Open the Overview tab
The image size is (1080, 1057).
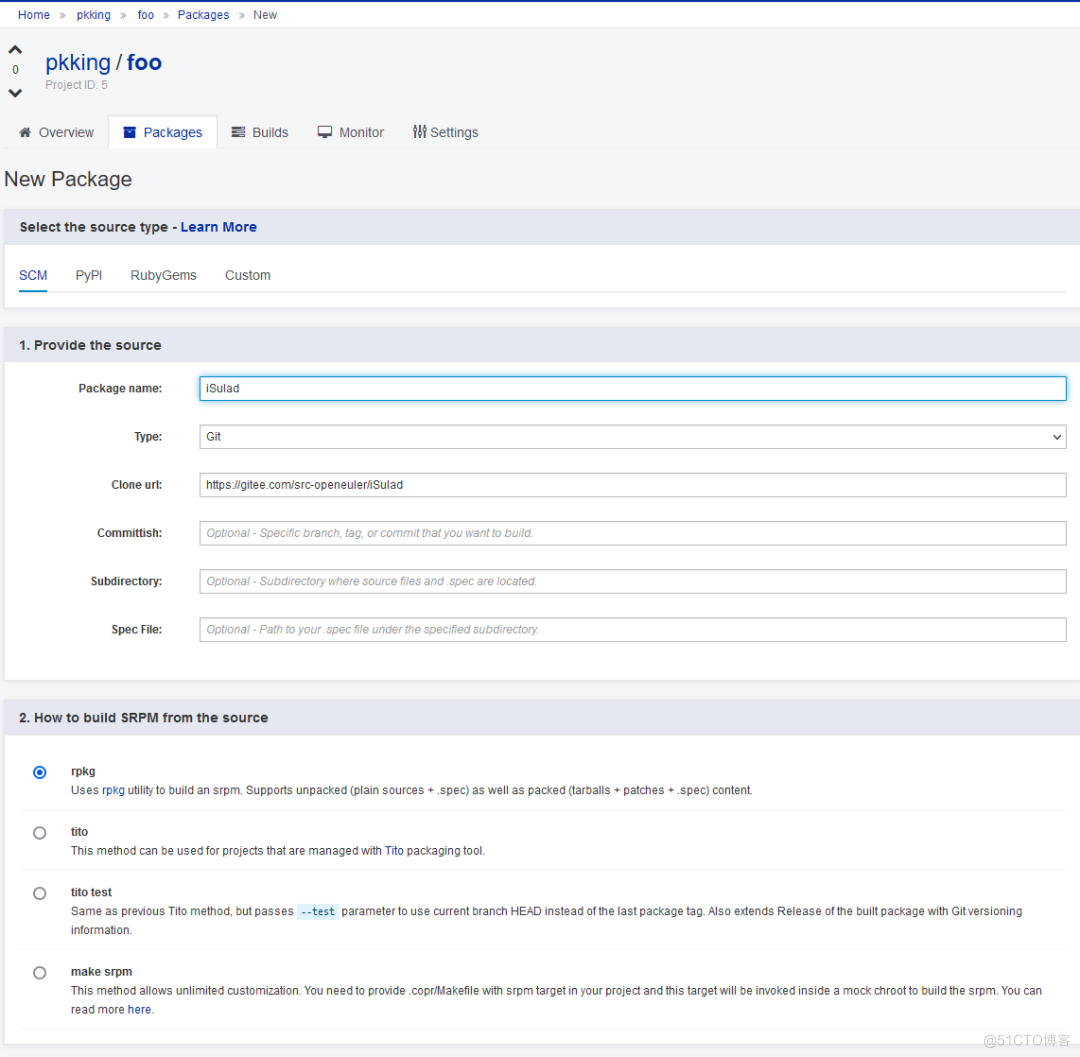click(x=56, y=132)
